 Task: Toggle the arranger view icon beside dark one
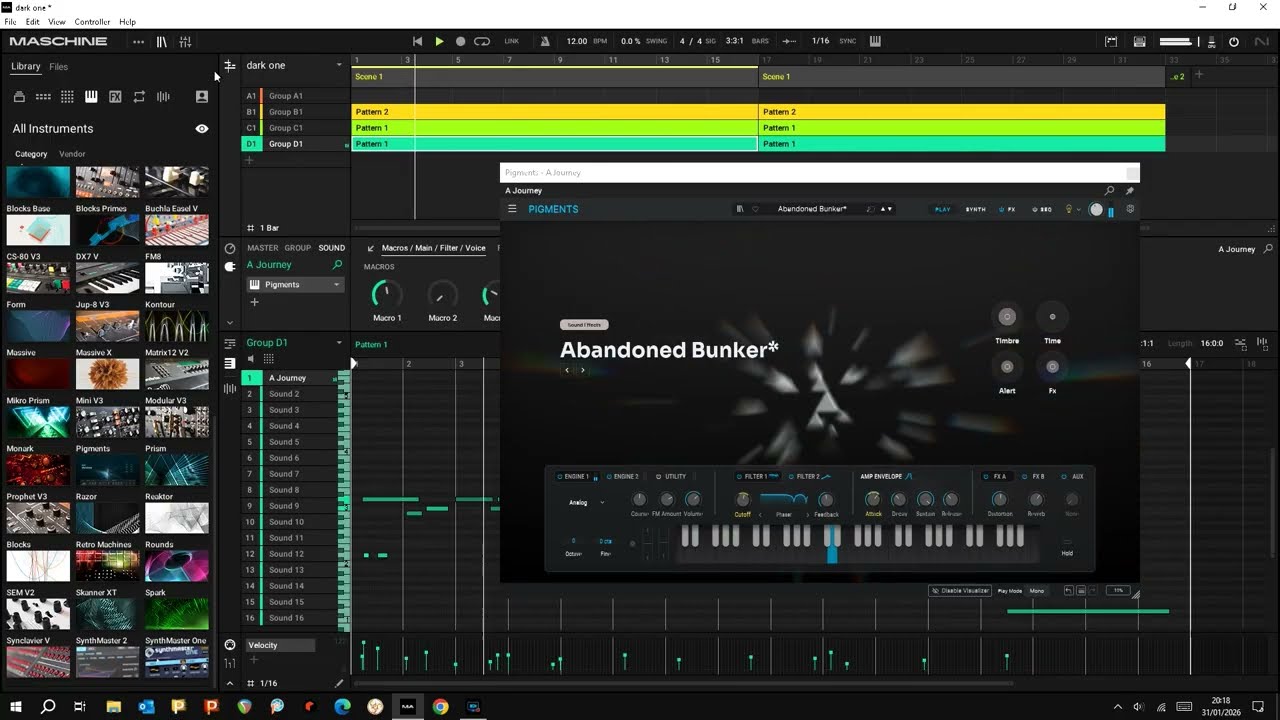coord(229,65)
